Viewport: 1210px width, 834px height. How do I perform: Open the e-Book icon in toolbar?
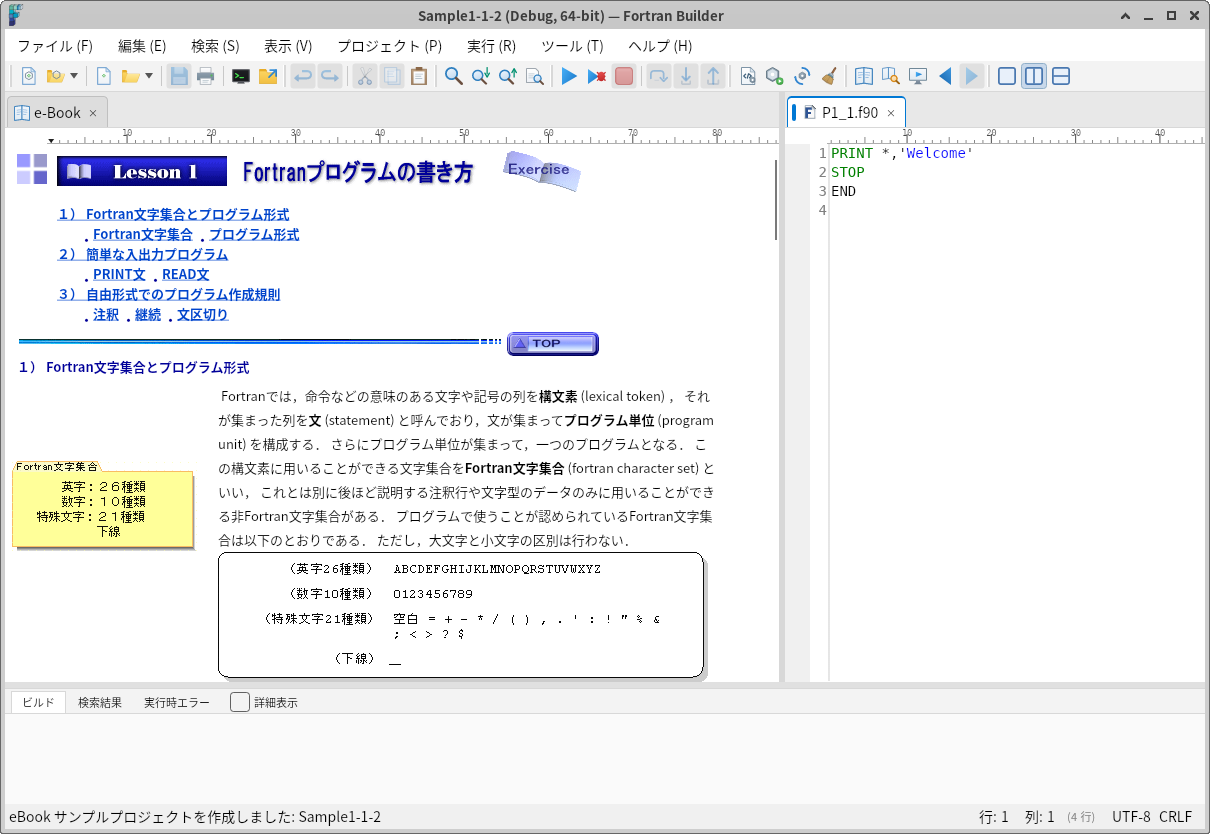coord(864,76)
